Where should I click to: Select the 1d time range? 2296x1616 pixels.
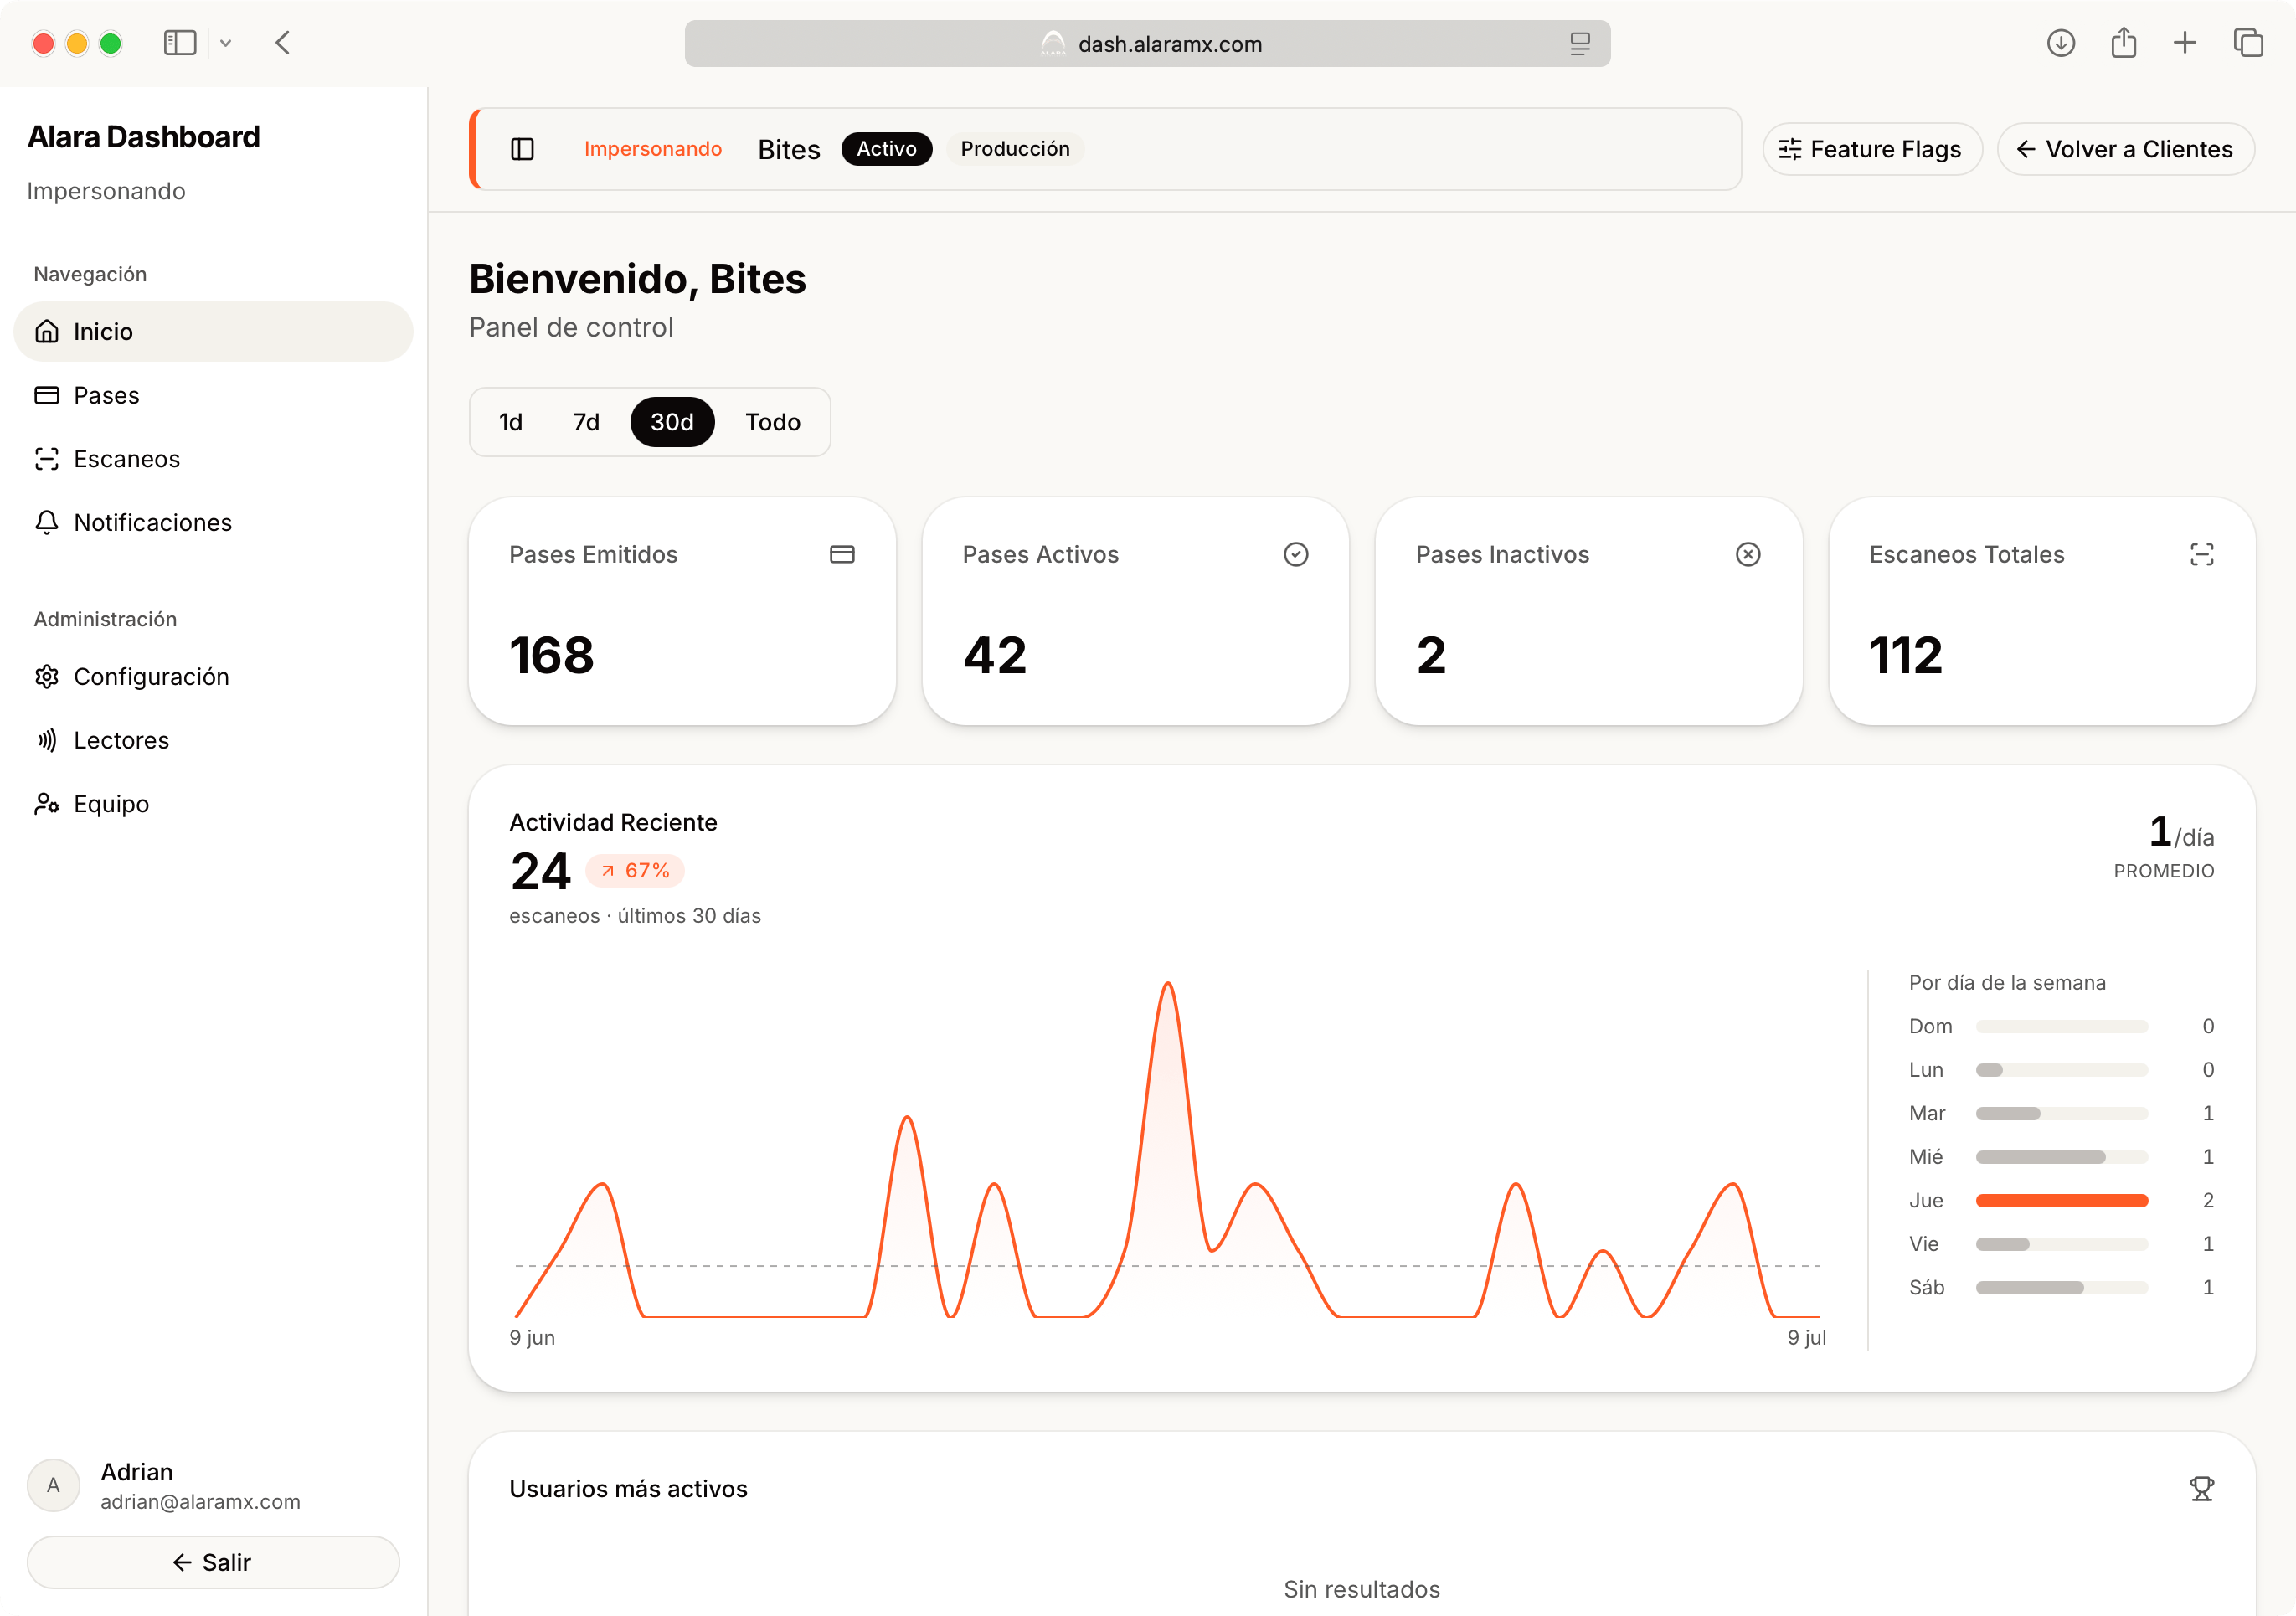(x=511, y=422)
